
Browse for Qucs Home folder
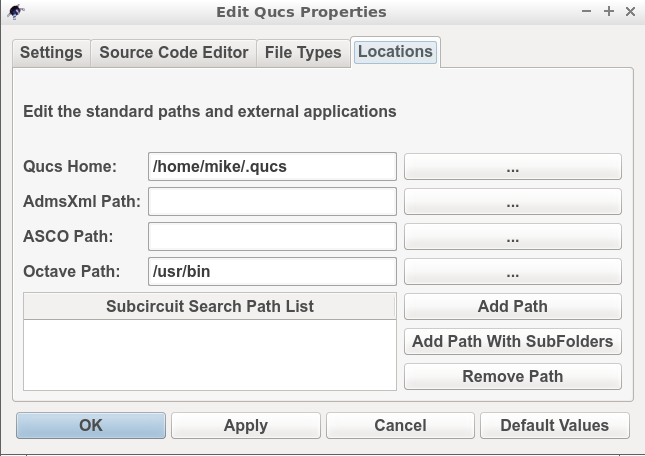[x=513, y=167]
